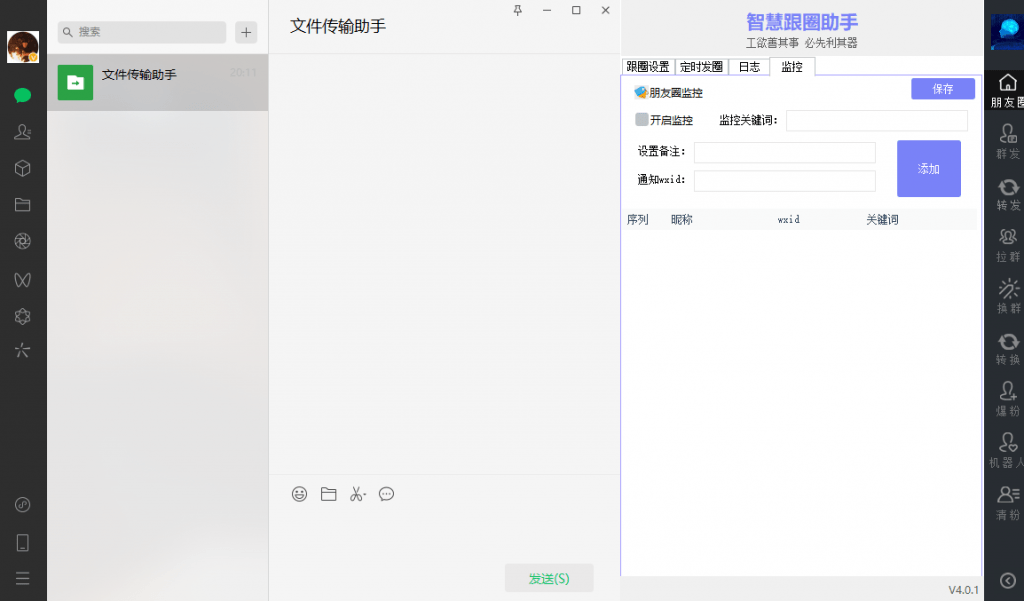Open chat history speech-bubble icon

[x=387, y=495]
